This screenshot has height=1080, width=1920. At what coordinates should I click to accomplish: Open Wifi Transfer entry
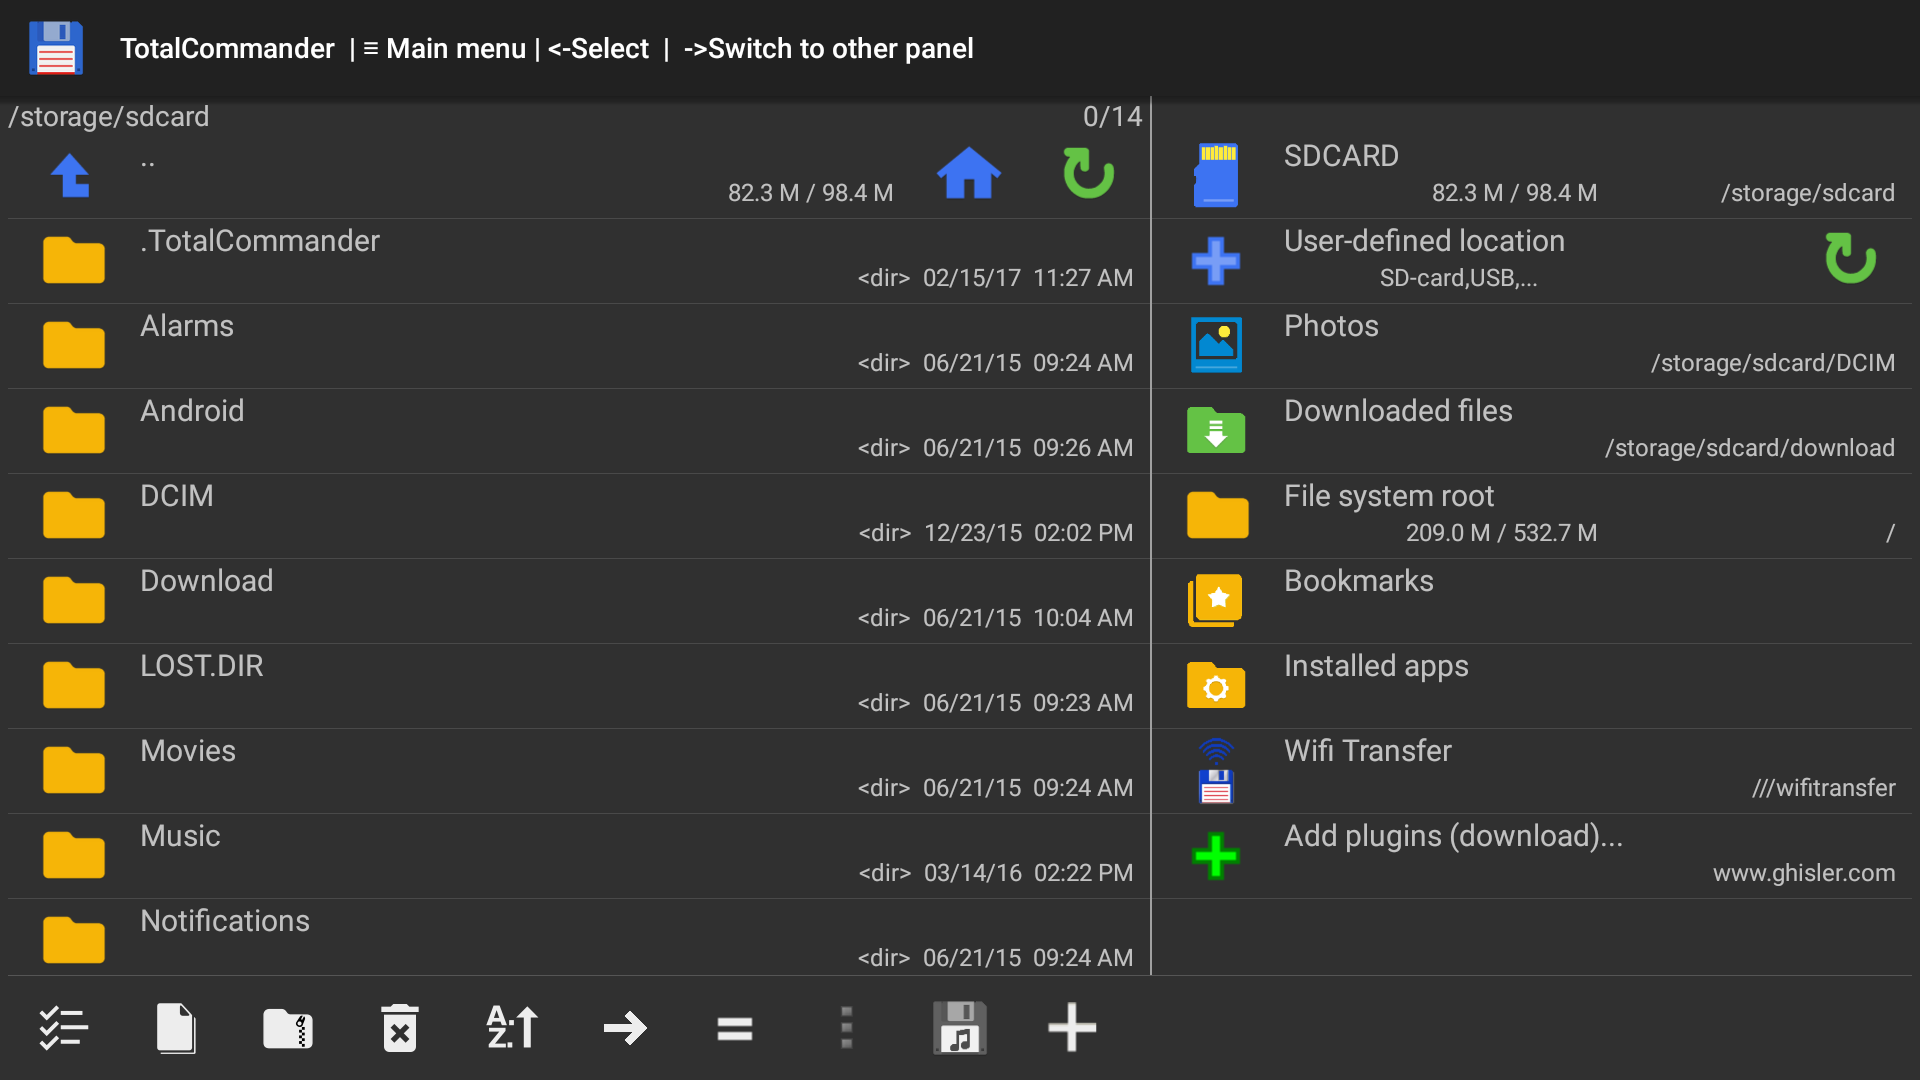(1367, 752)
